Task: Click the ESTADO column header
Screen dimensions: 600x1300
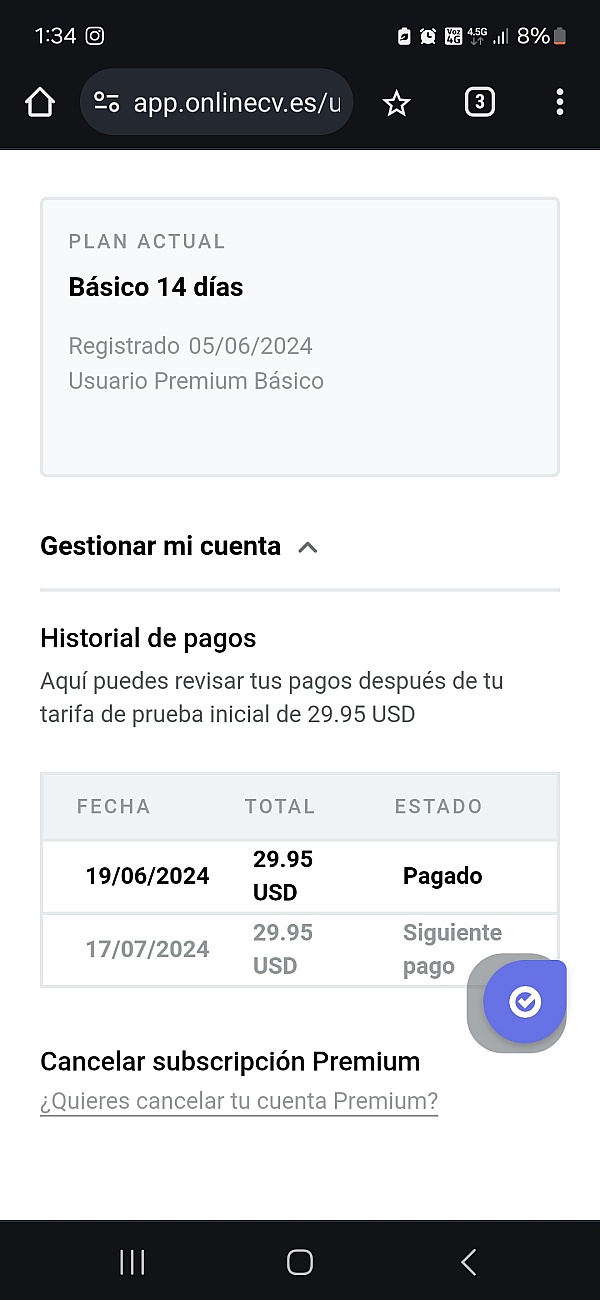Action: [x=438, y=807]
